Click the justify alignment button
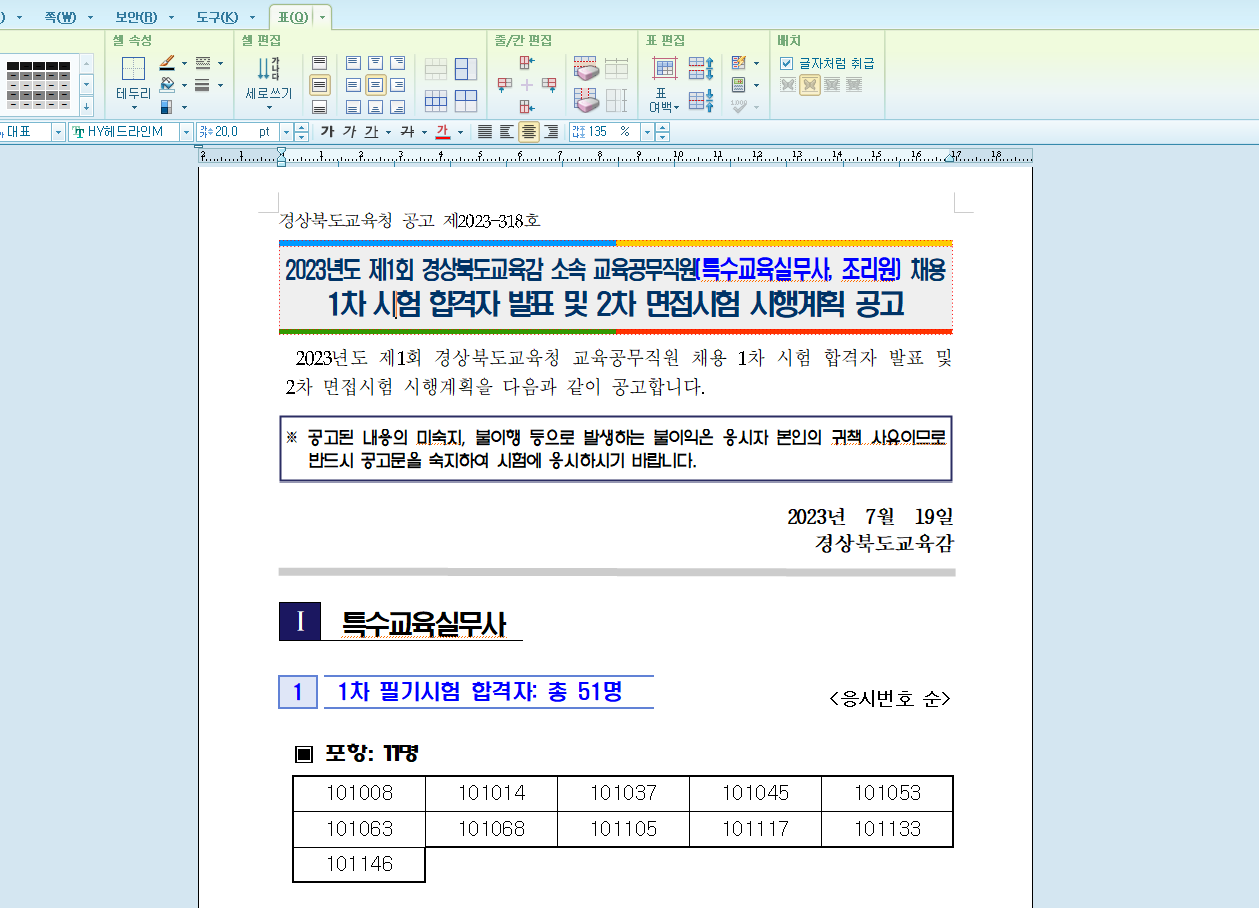Image resolution: width=1259 pixels, height=908 pixels. click(483, 131)
